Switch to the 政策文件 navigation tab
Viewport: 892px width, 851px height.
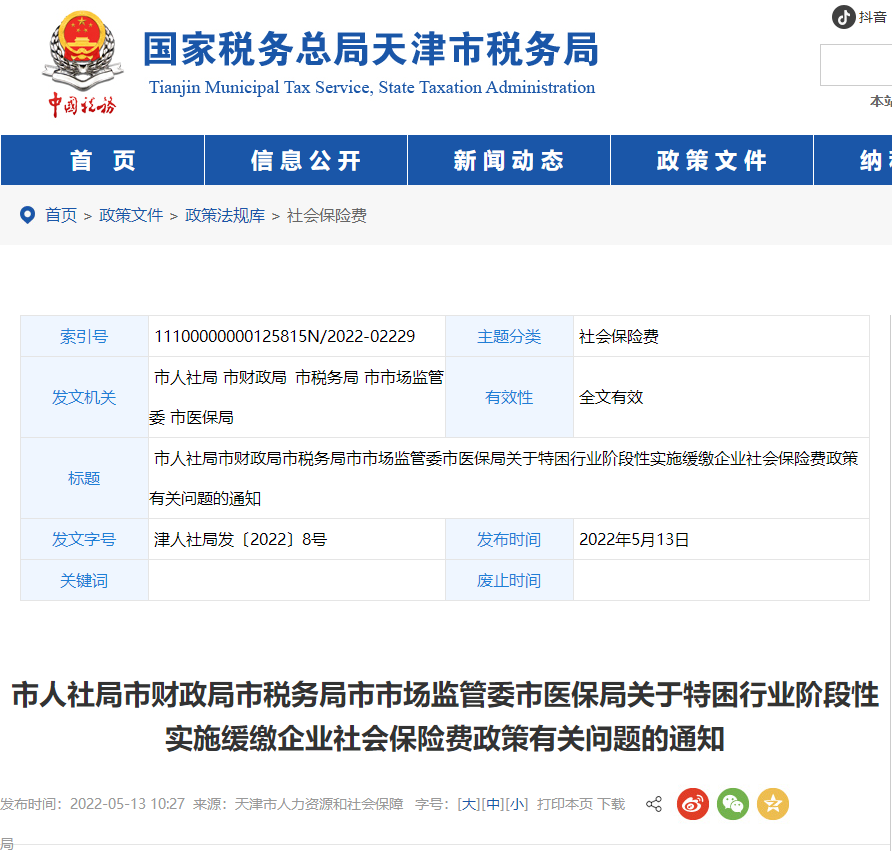[x=712, y=160]
